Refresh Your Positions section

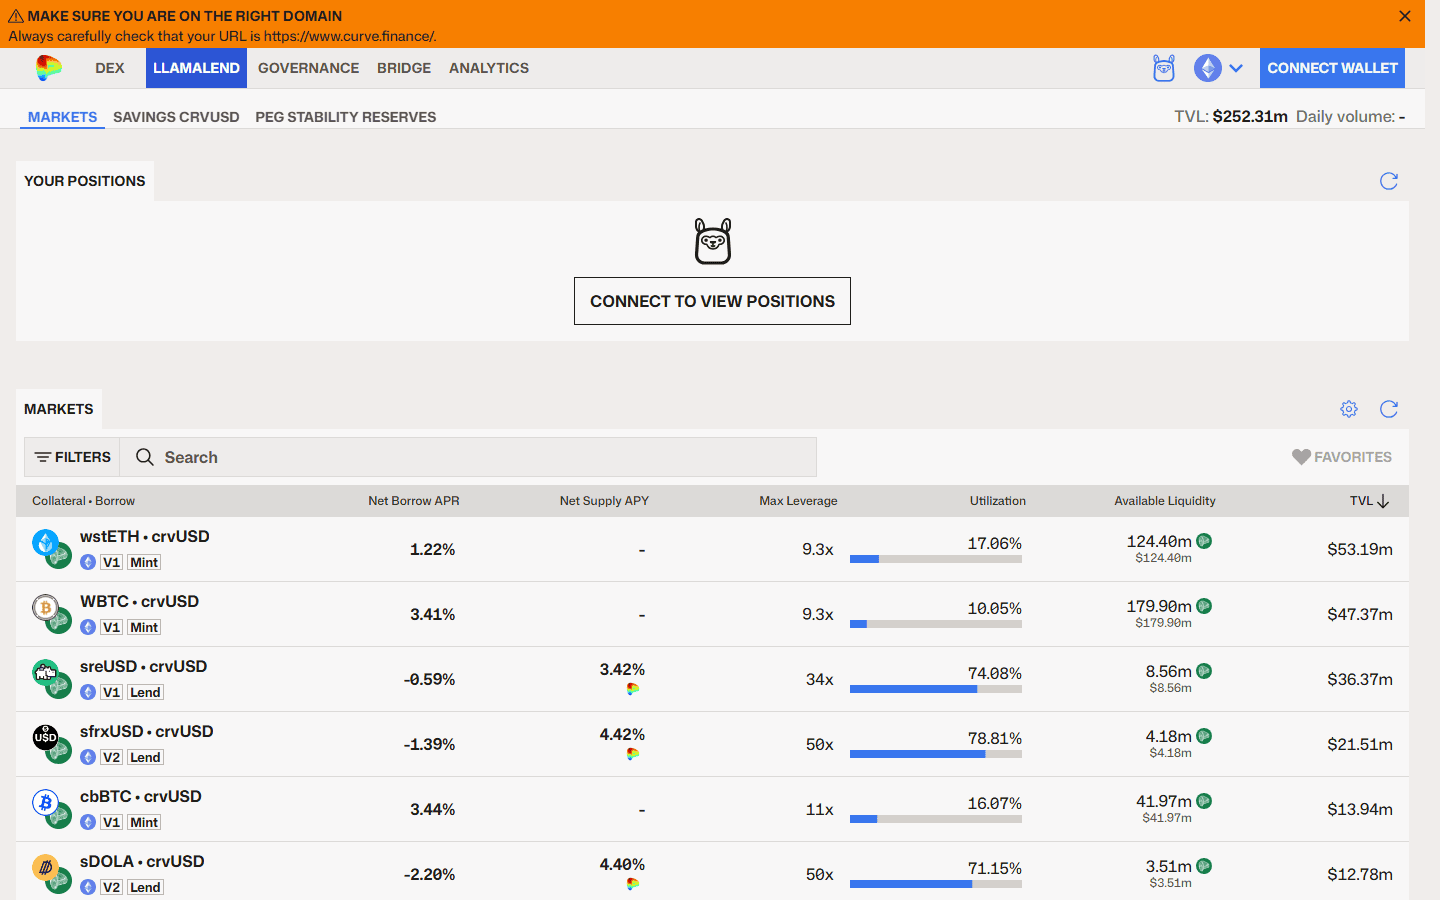pos(1389,181)
